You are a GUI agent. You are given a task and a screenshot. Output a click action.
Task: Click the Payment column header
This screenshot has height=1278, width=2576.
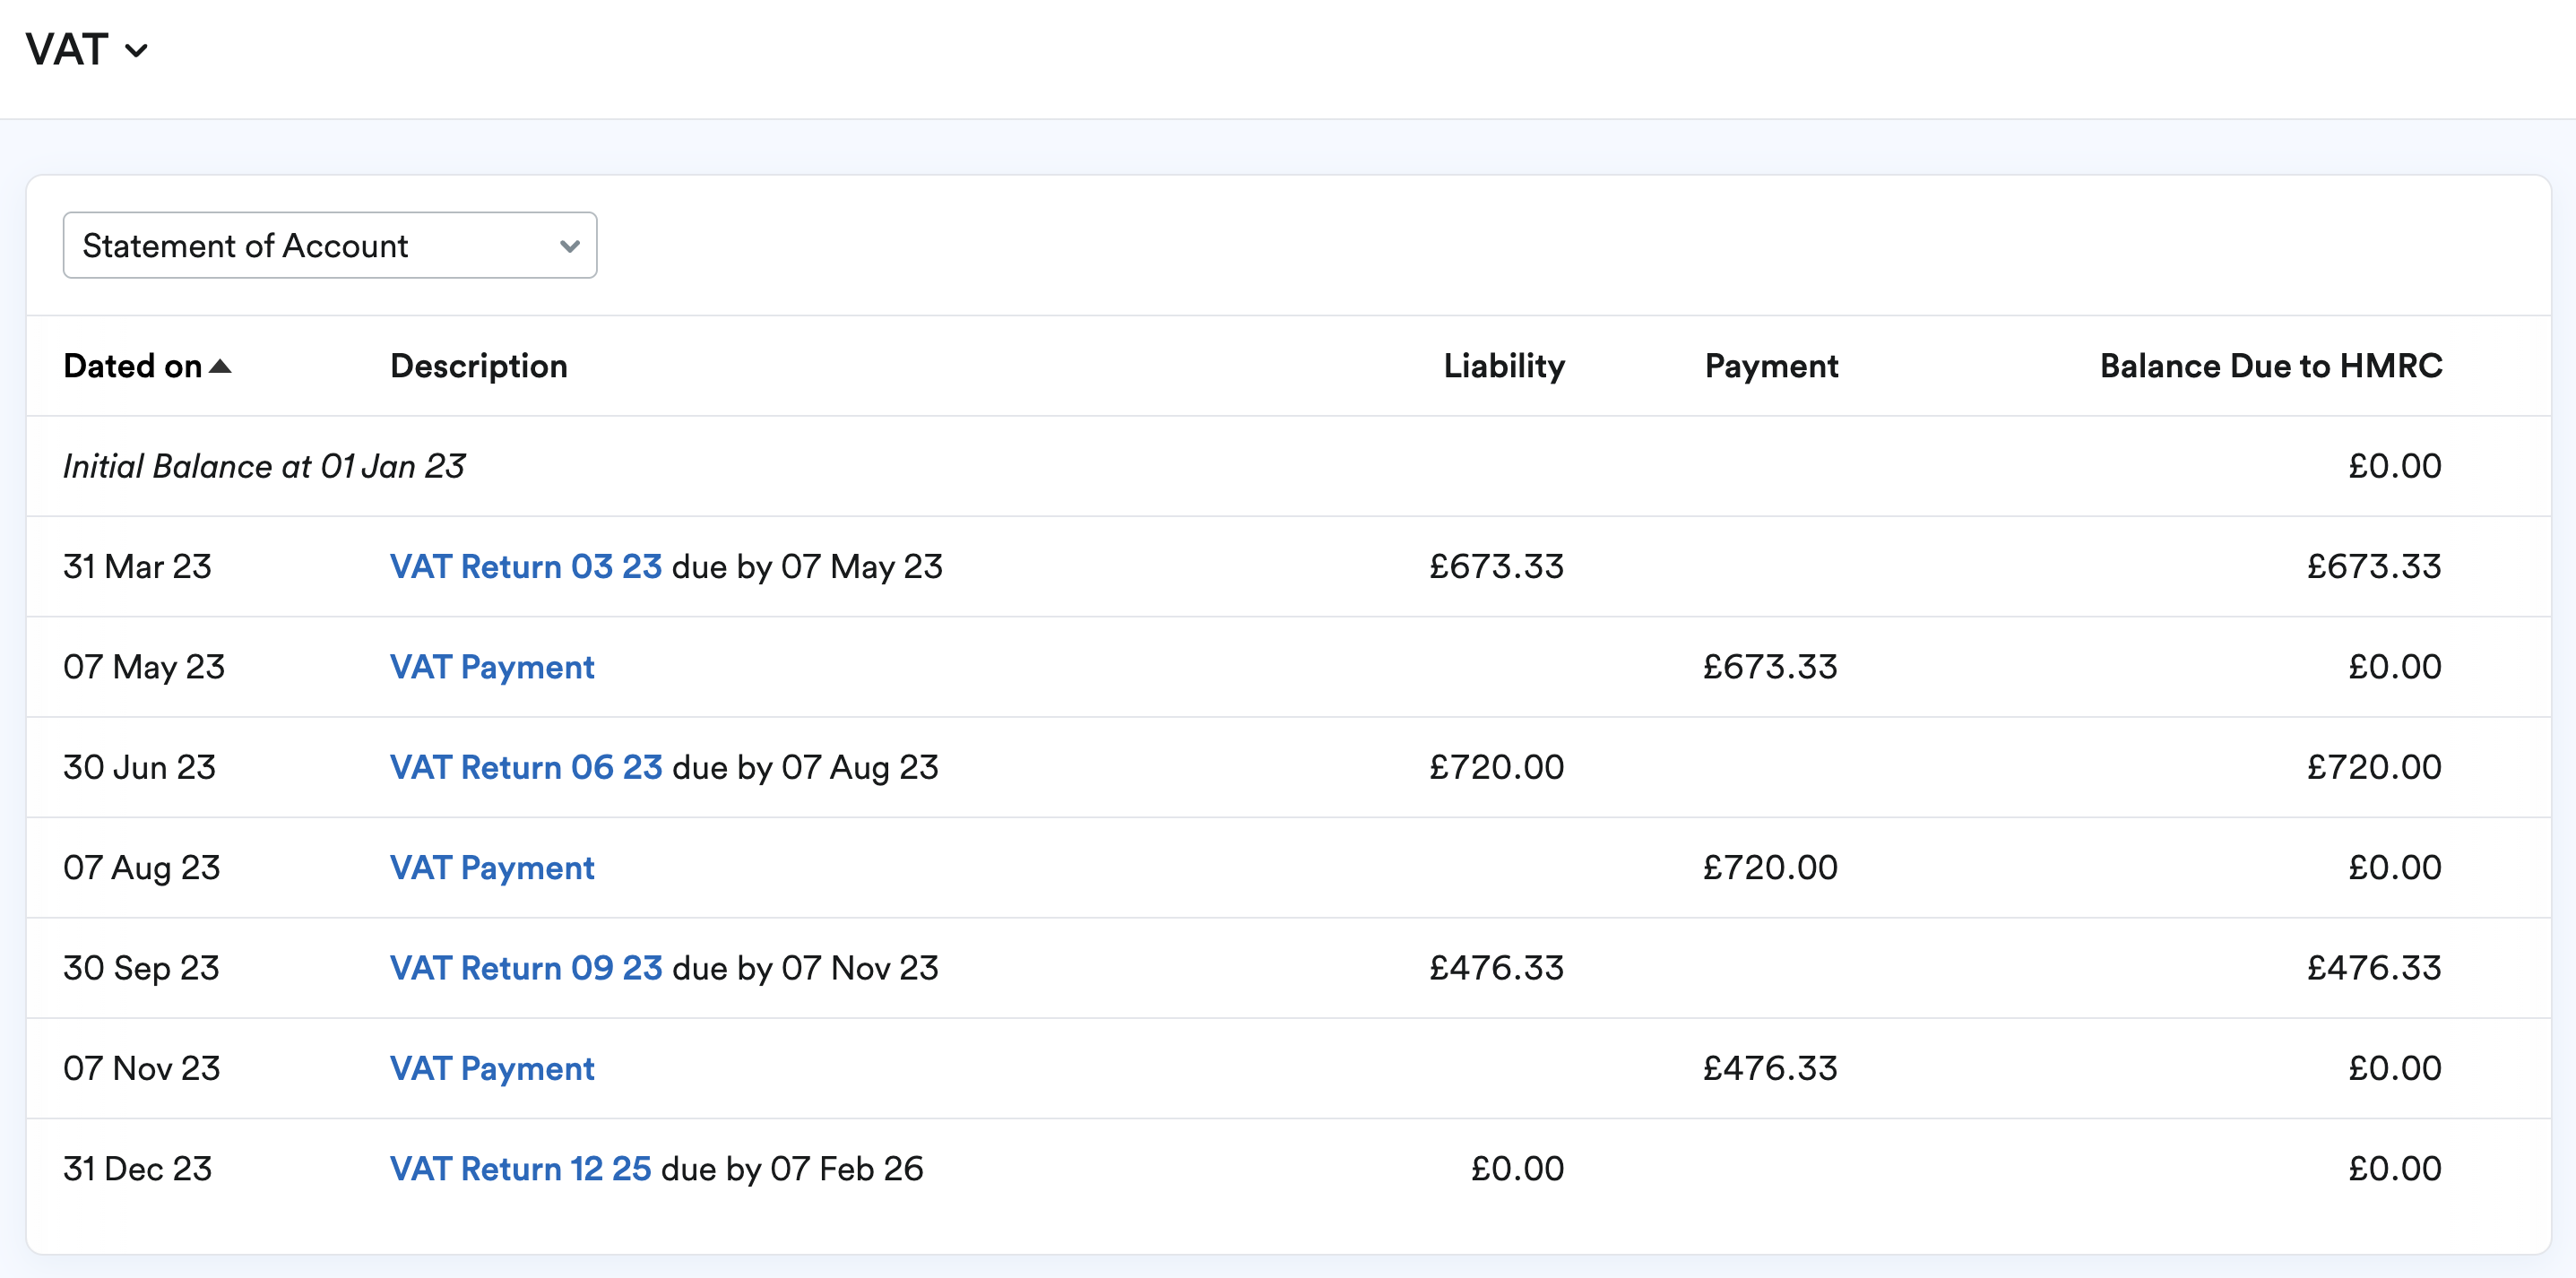click(1770, 366)
